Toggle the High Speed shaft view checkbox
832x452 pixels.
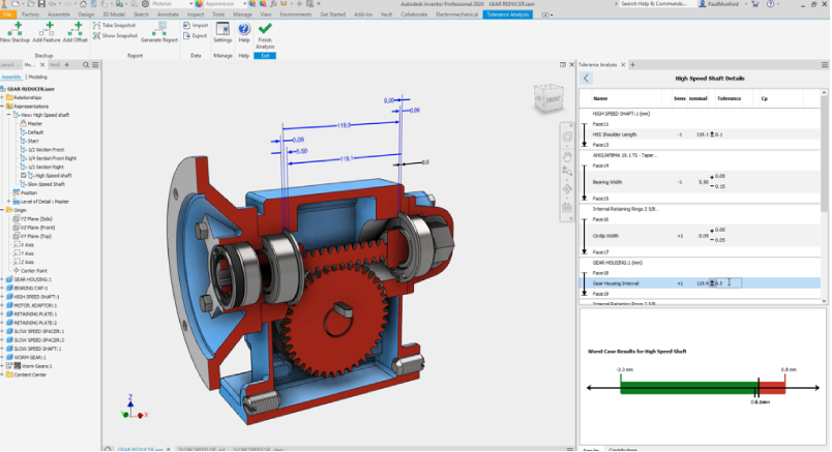coord(23,176)
